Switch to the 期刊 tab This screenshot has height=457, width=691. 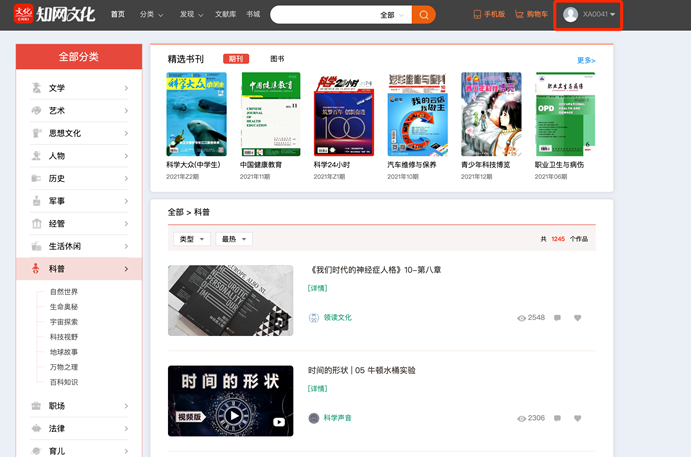[236, 59]
